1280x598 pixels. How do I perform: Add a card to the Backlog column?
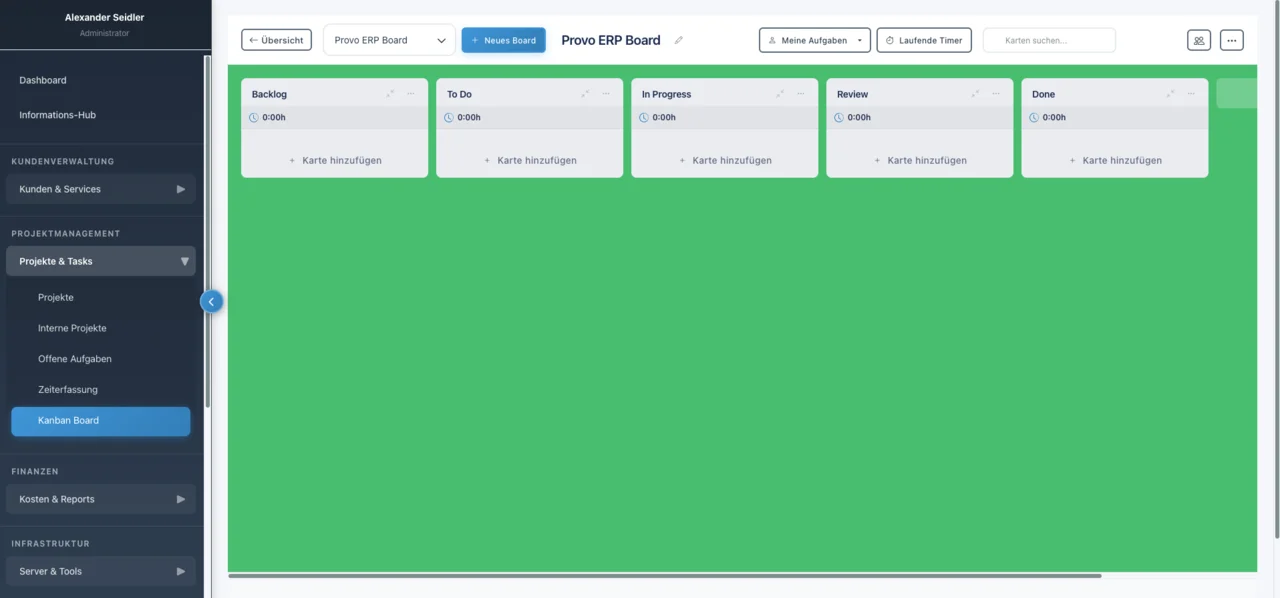(x=334, y=160)
